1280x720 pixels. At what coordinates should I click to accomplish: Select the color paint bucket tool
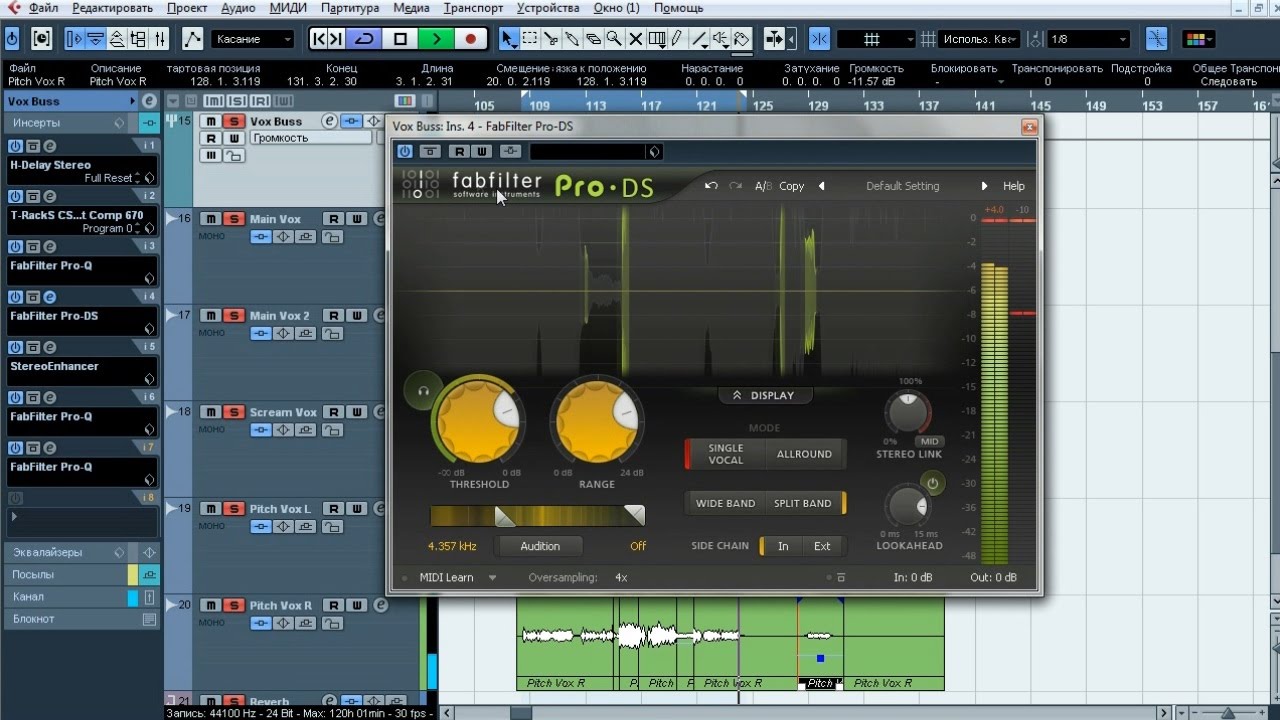tap(741, 39)
